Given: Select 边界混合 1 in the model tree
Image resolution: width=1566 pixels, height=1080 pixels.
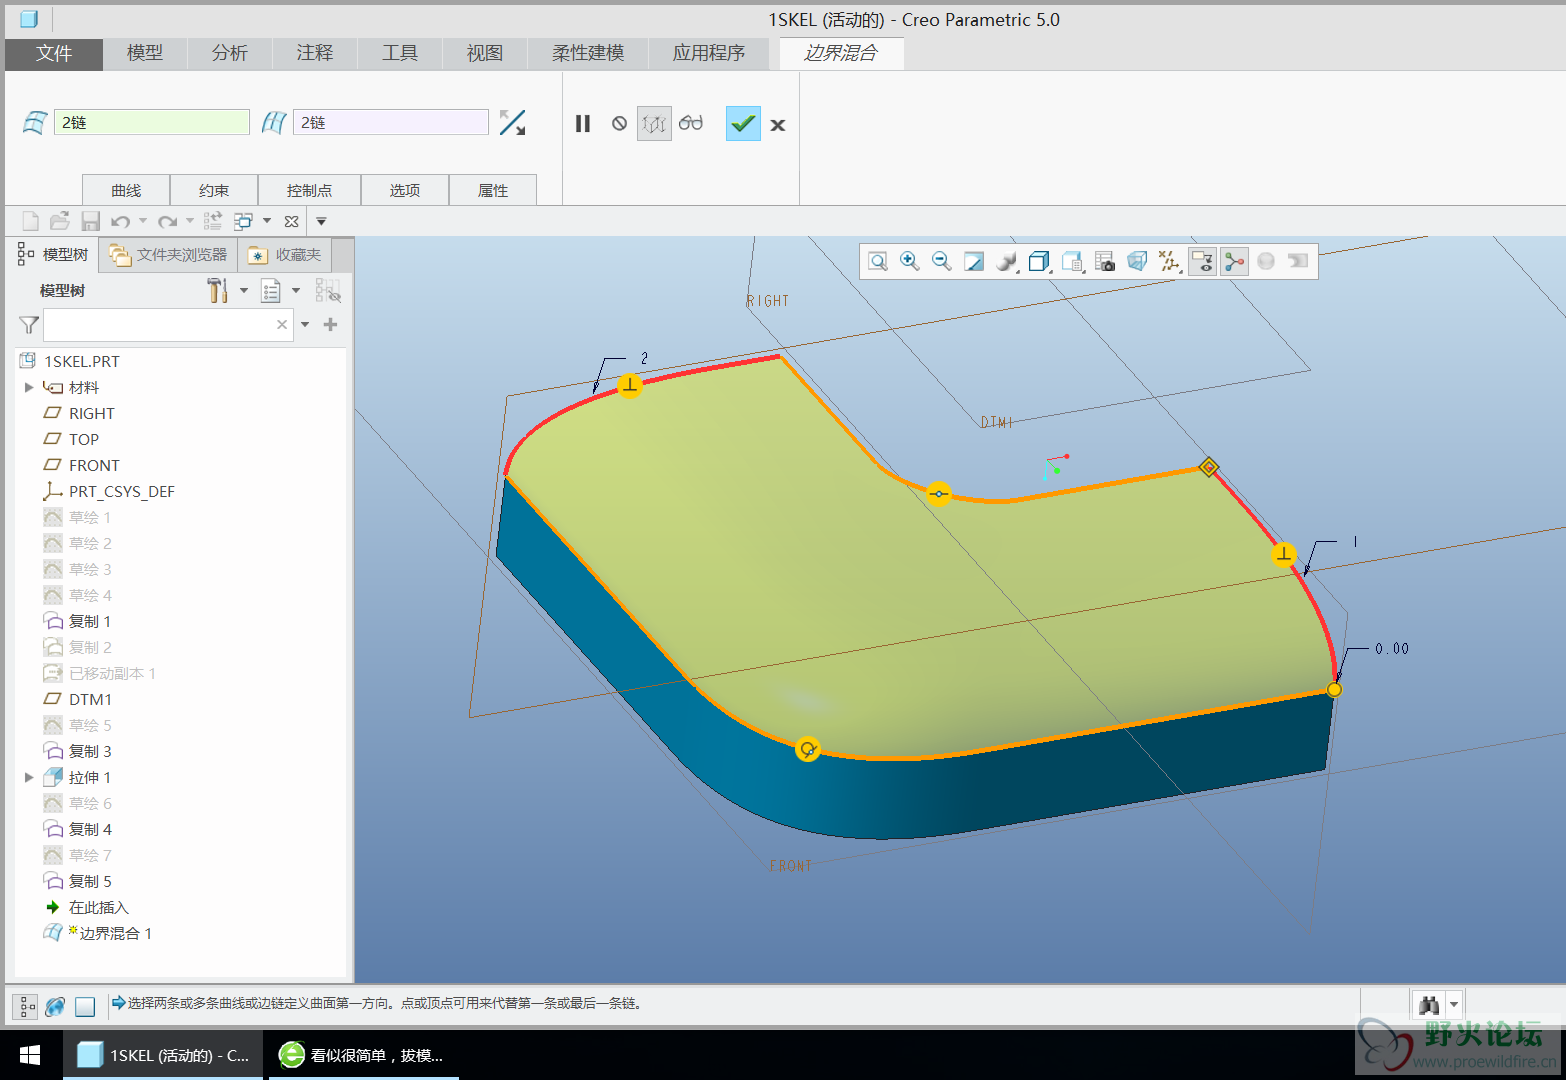Looking at the screenshot, I should click(98, 933).
